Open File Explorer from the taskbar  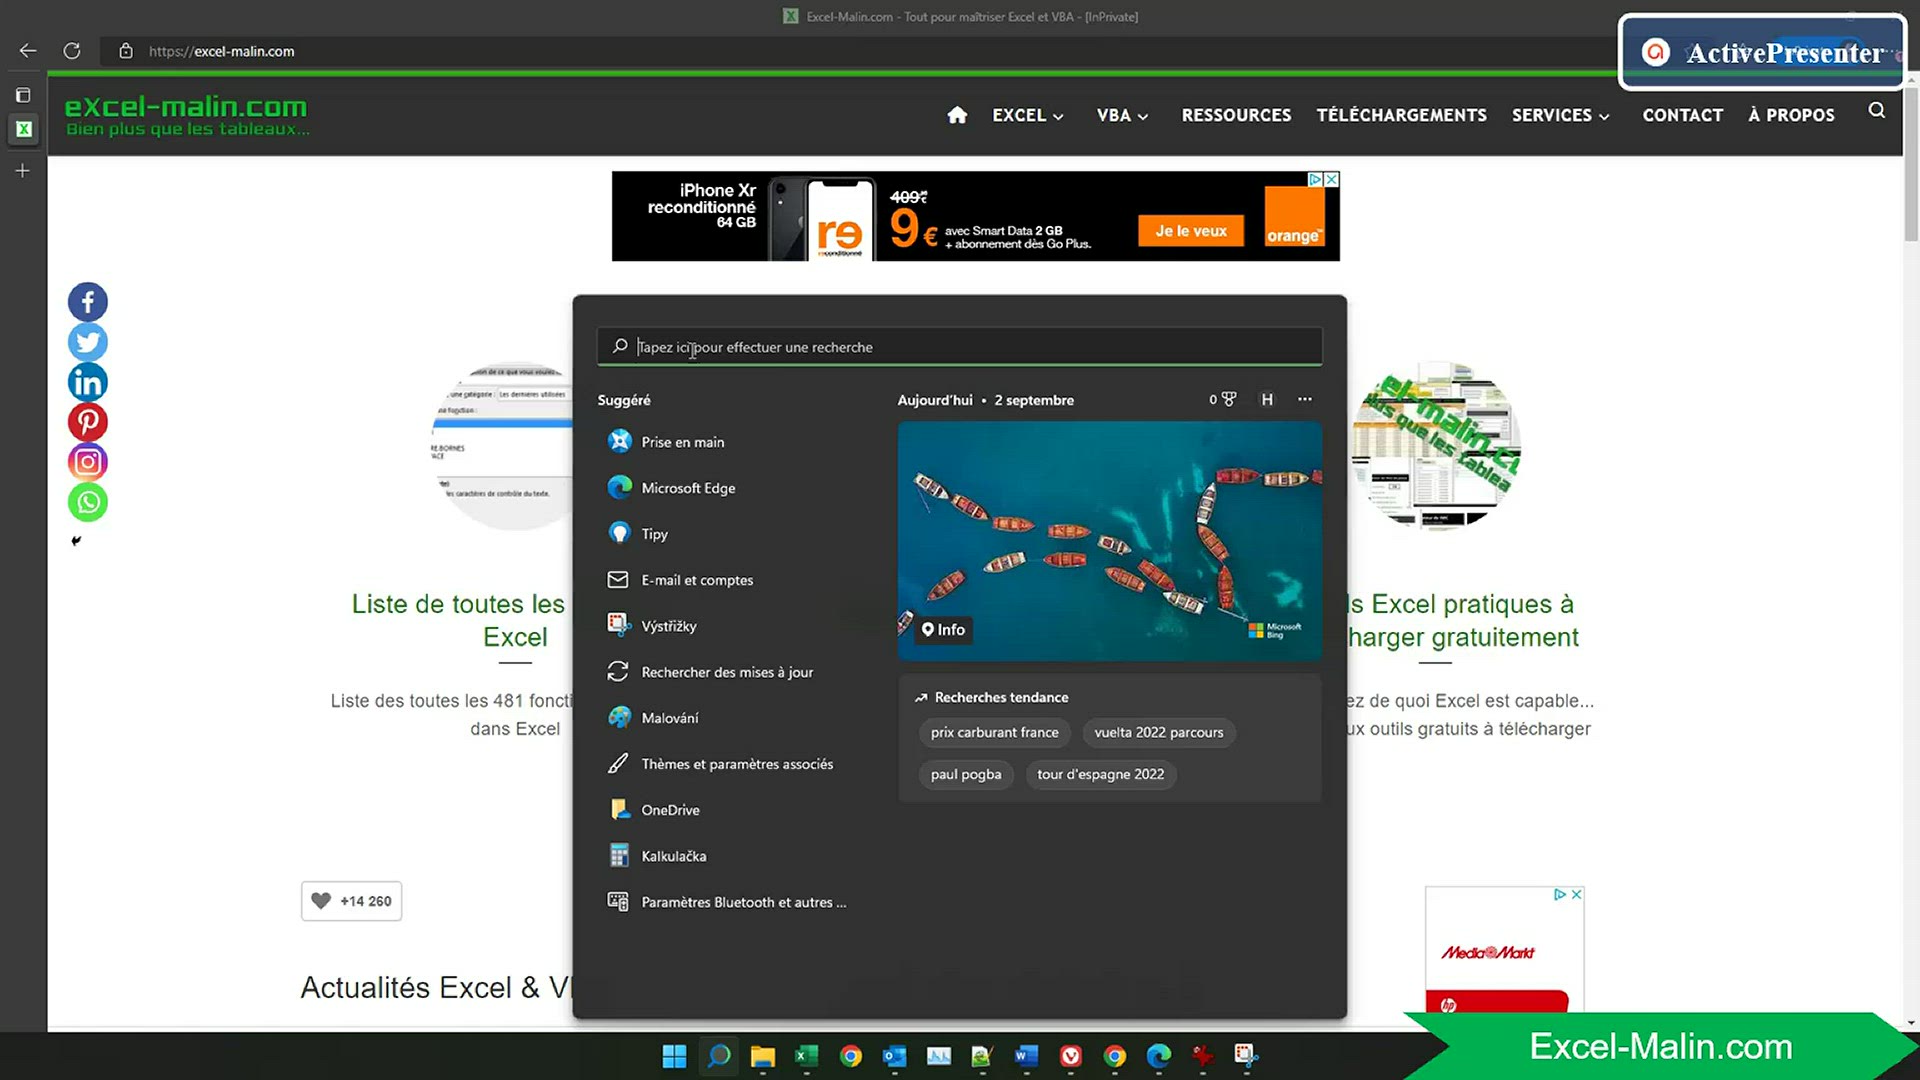coord(763,1056)
